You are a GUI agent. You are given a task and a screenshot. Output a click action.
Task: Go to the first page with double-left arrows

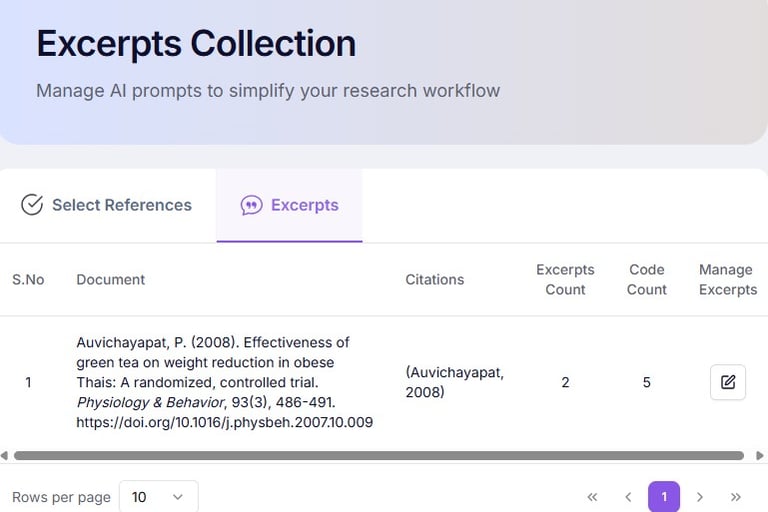coord(592,497)
